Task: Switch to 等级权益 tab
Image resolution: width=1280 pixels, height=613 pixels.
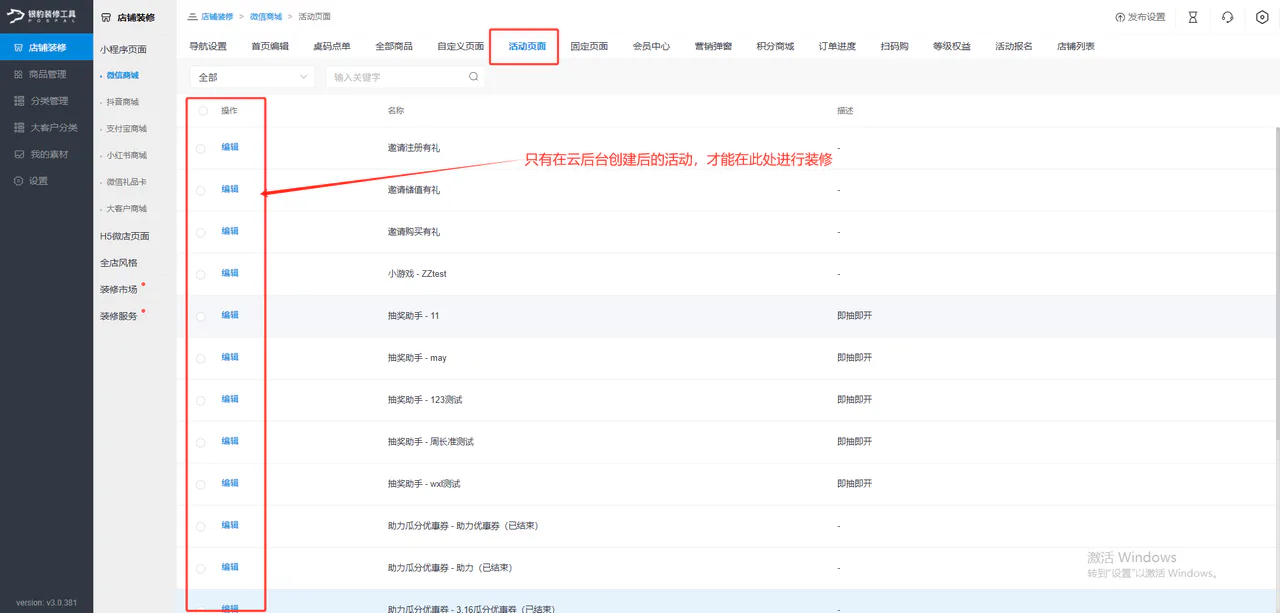Action: pos(952,46)
